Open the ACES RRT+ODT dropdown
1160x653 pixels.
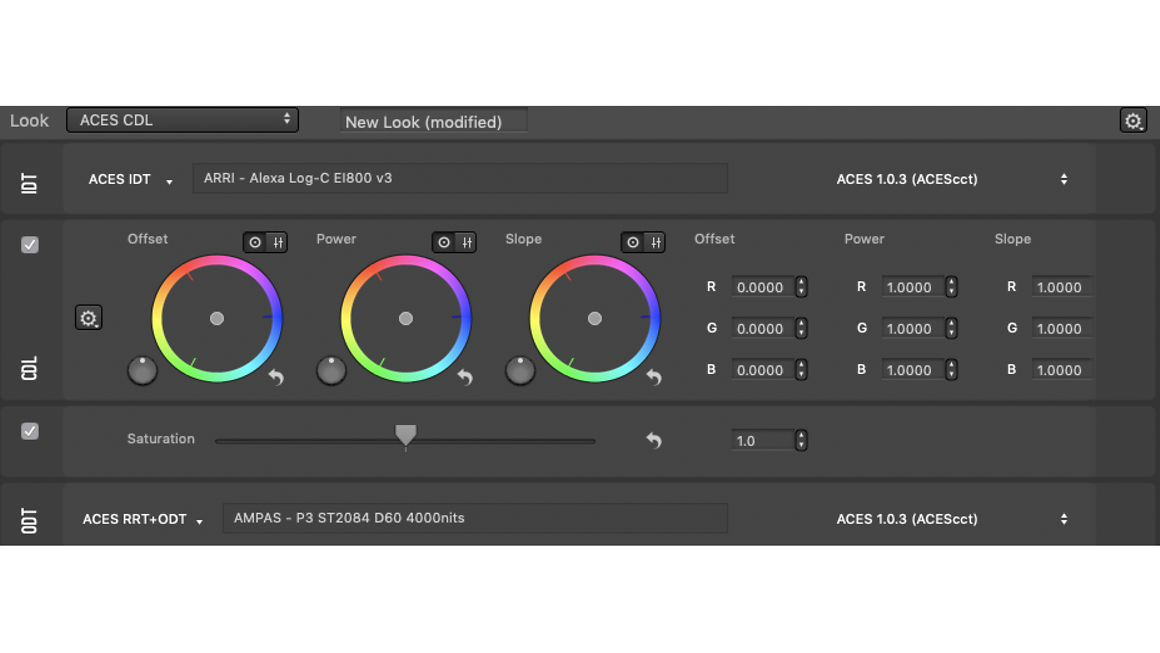click(143, 519)
